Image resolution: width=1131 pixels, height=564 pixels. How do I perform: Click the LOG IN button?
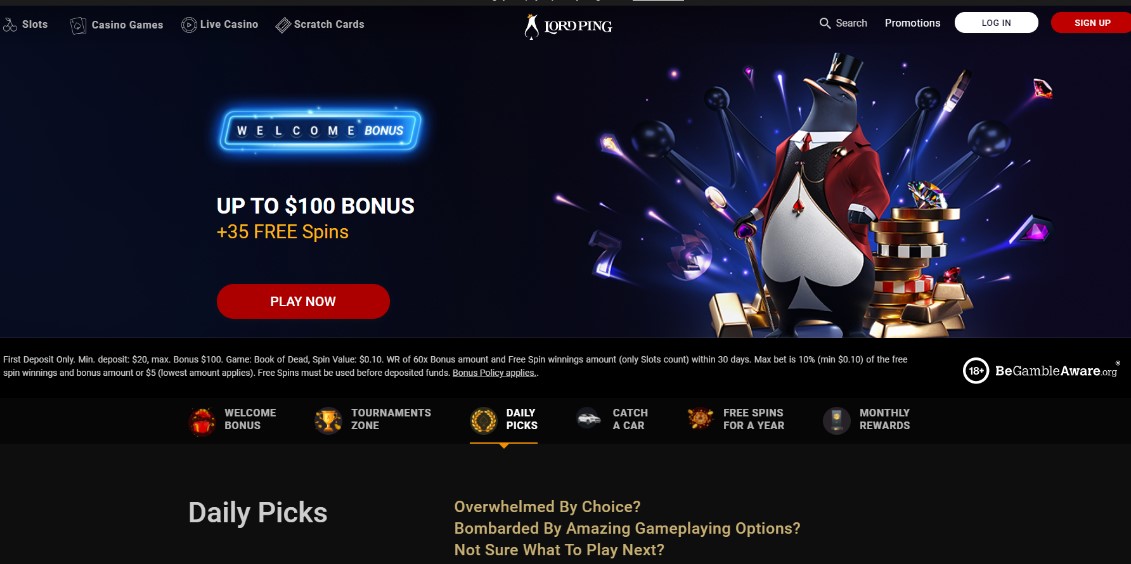point(996,23)
